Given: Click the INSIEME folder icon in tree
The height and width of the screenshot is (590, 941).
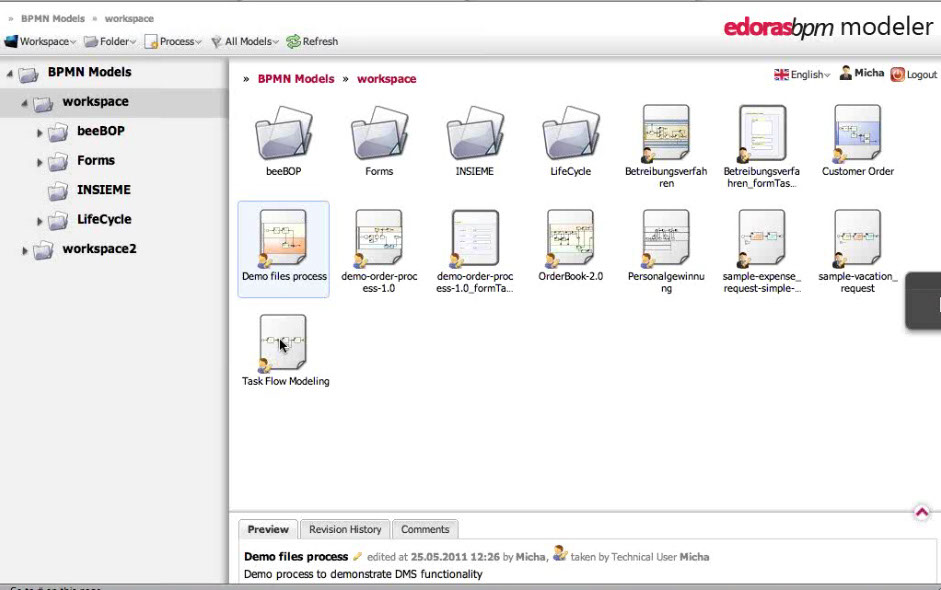Looking at the screenshot, I should point(58,191).
